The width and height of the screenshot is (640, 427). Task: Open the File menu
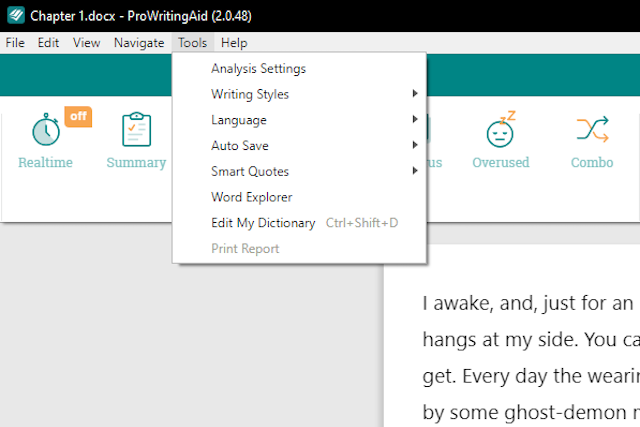tap(15, 42)
